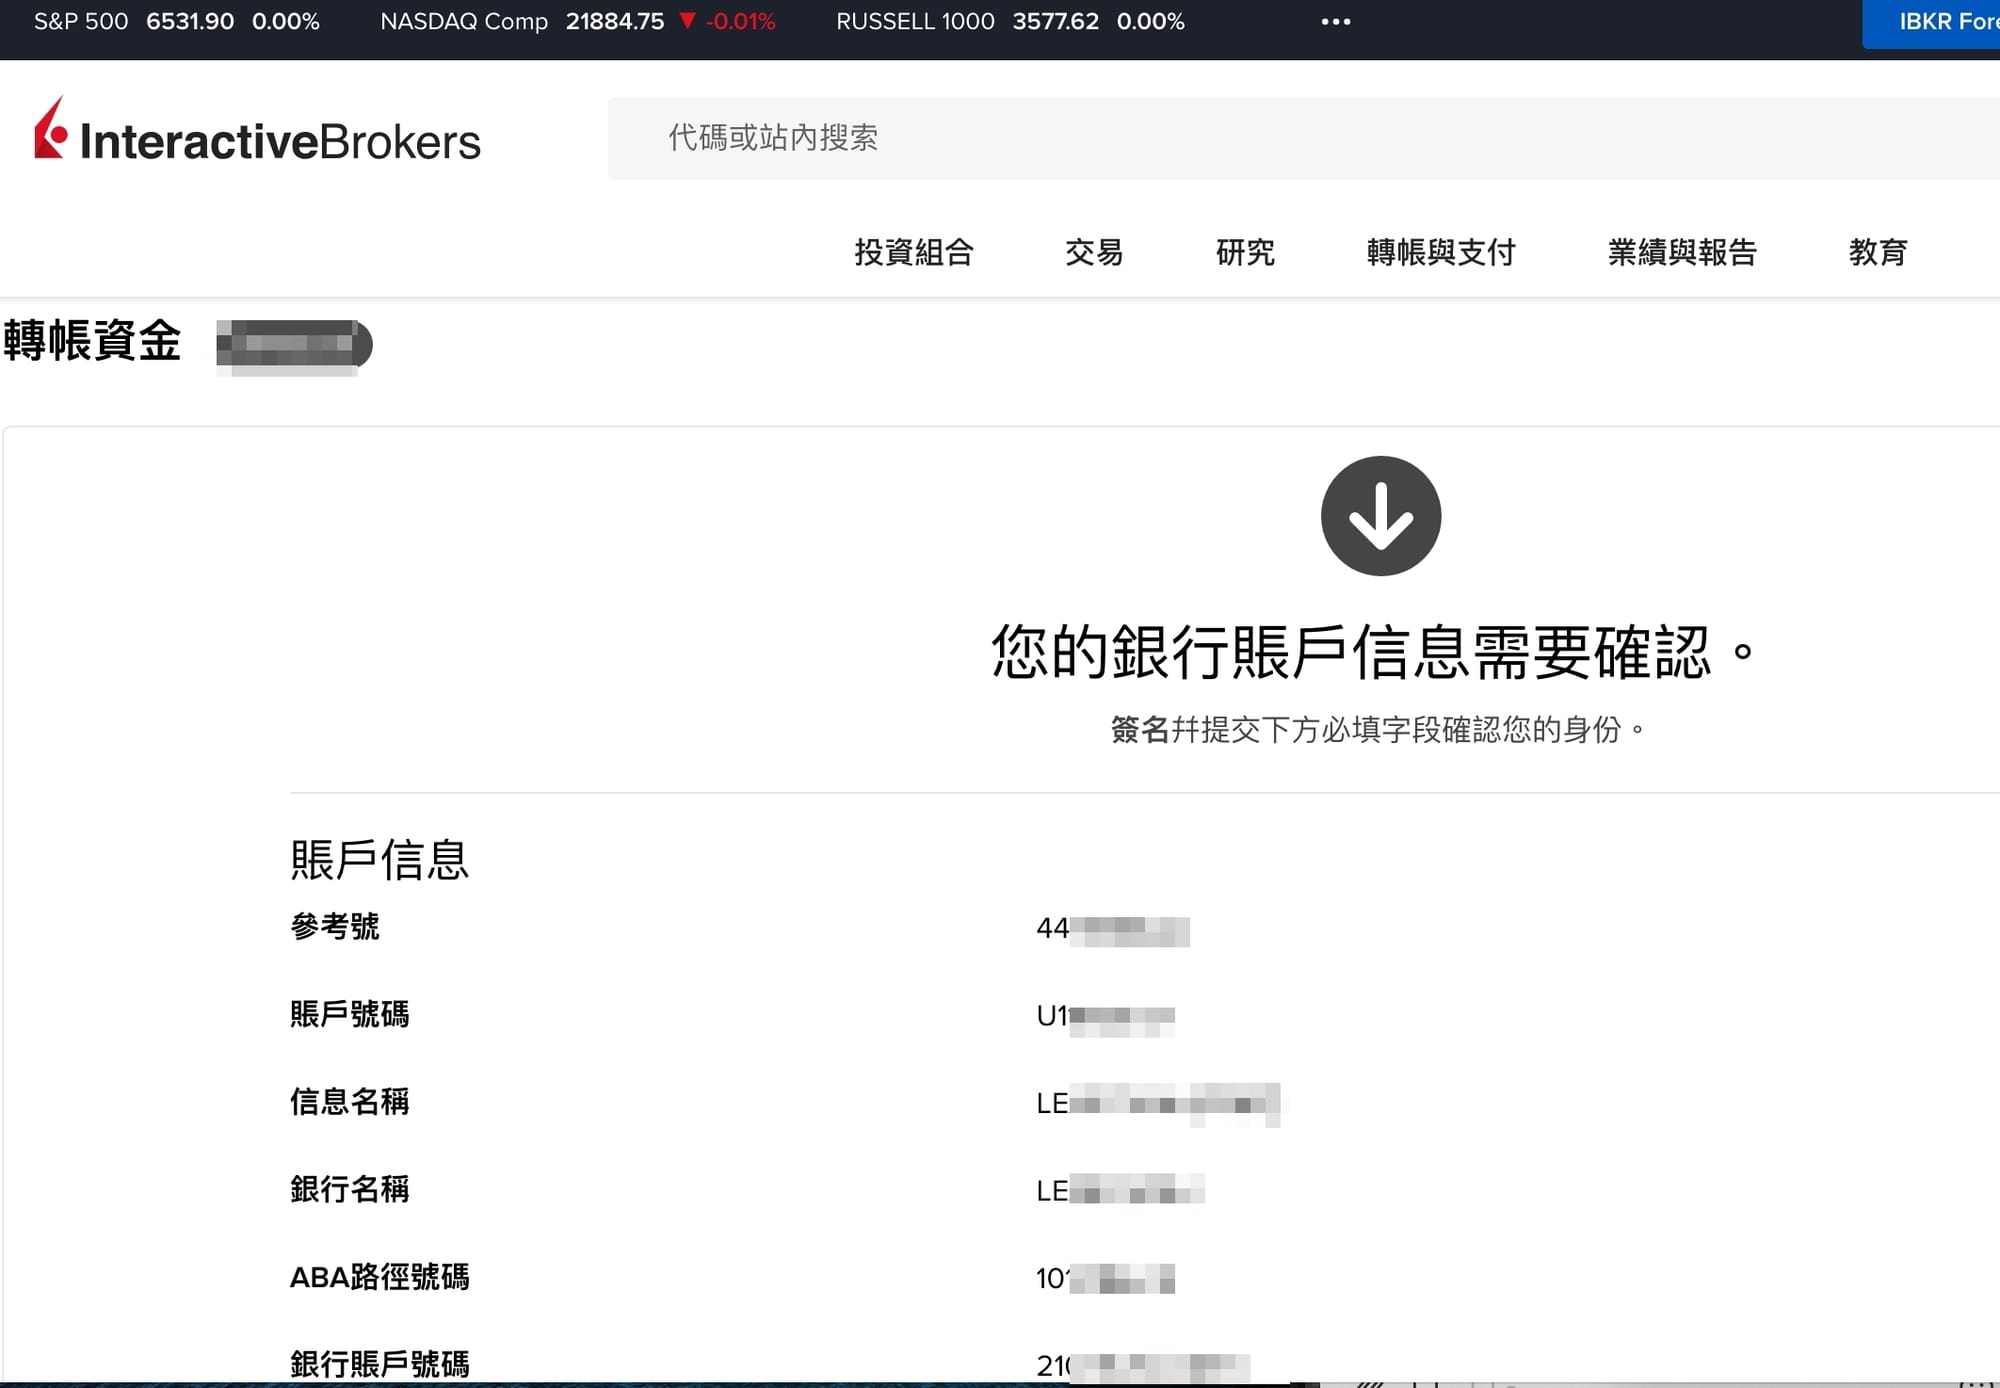Image resolution: width=2000 pixels, height=1388 pixels.
Task: Click the S&P 500 ticker quote
Action: click(x=177, y=22)
